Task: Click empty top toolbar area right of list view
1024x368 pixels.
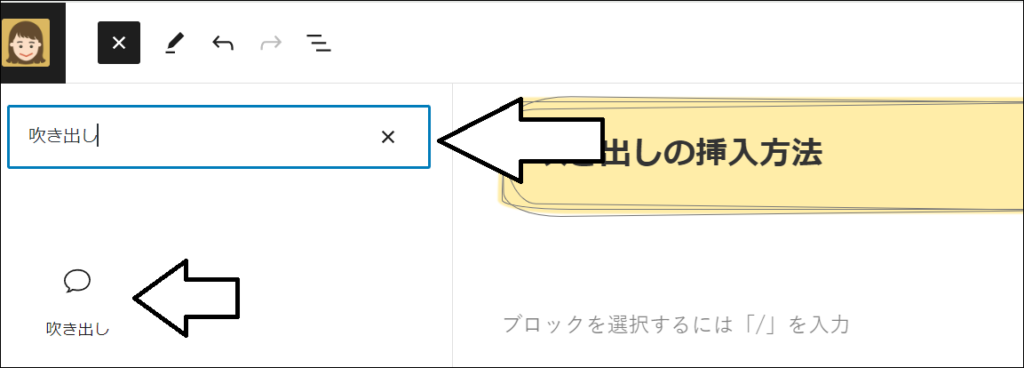Action: pyautogui.click(x=653, y=44)
